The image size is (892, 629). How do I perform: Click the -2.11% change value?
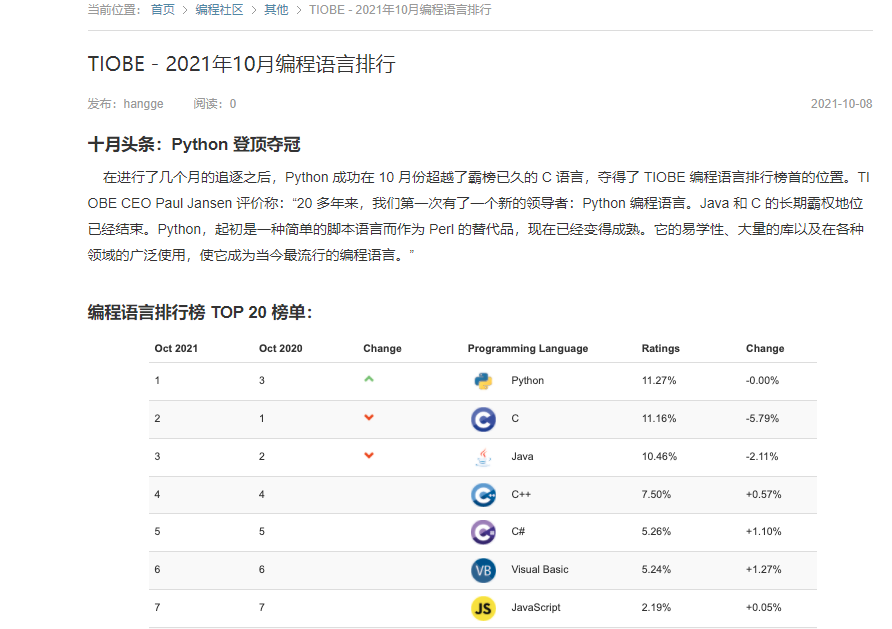762,456
